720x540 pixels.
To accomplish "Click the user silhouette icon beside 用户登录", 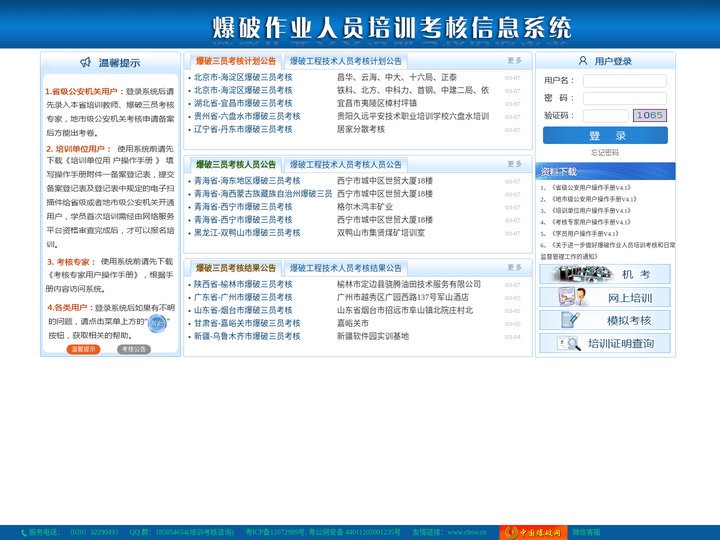I will 583,61.
